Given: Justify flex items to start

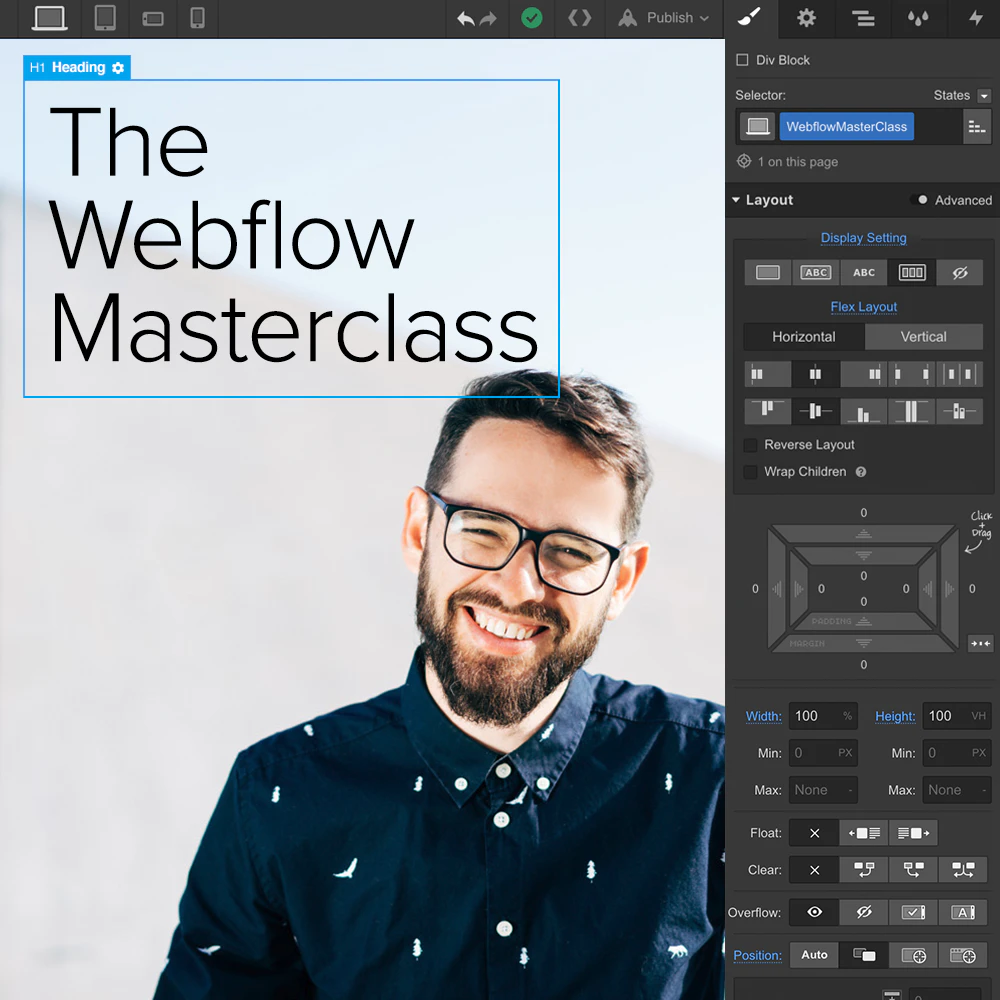Looking at the screenshot, I should tap(767, 374).
